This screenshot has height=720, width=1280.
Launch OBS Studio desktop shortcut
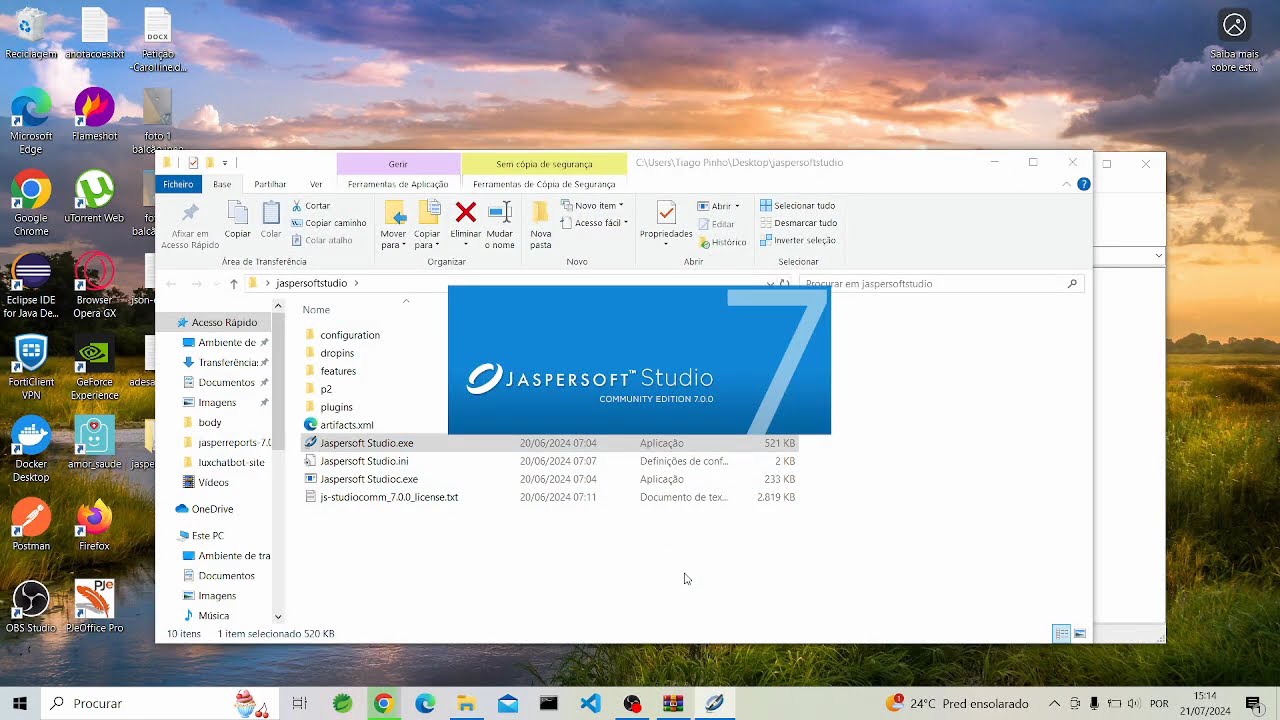point(31,607)
